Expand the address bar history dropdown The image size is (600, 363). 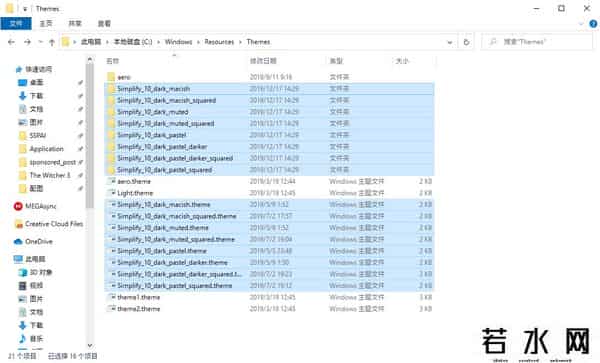pyautogui.click(x=450, y=42)
